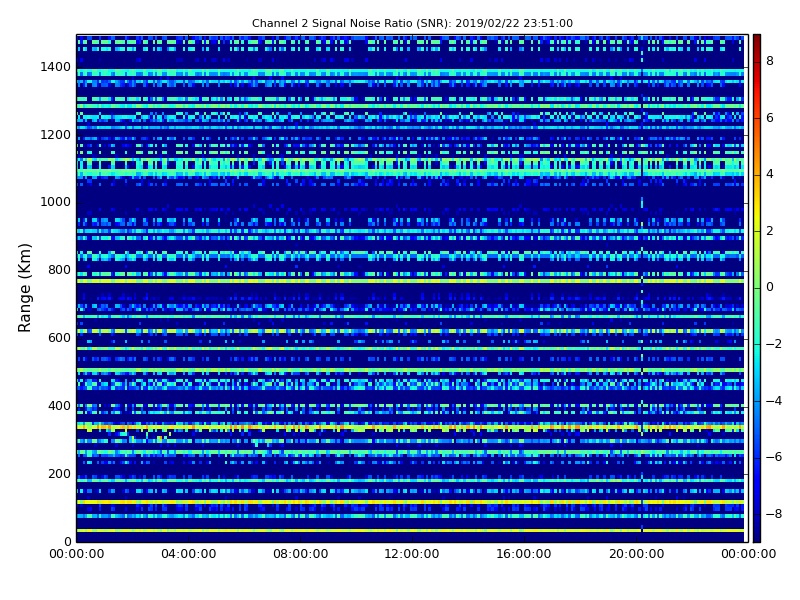Image resolution: width=800 pixels, height=600 pixels.
Task: Click colorbar value 0
Action: 770,287
